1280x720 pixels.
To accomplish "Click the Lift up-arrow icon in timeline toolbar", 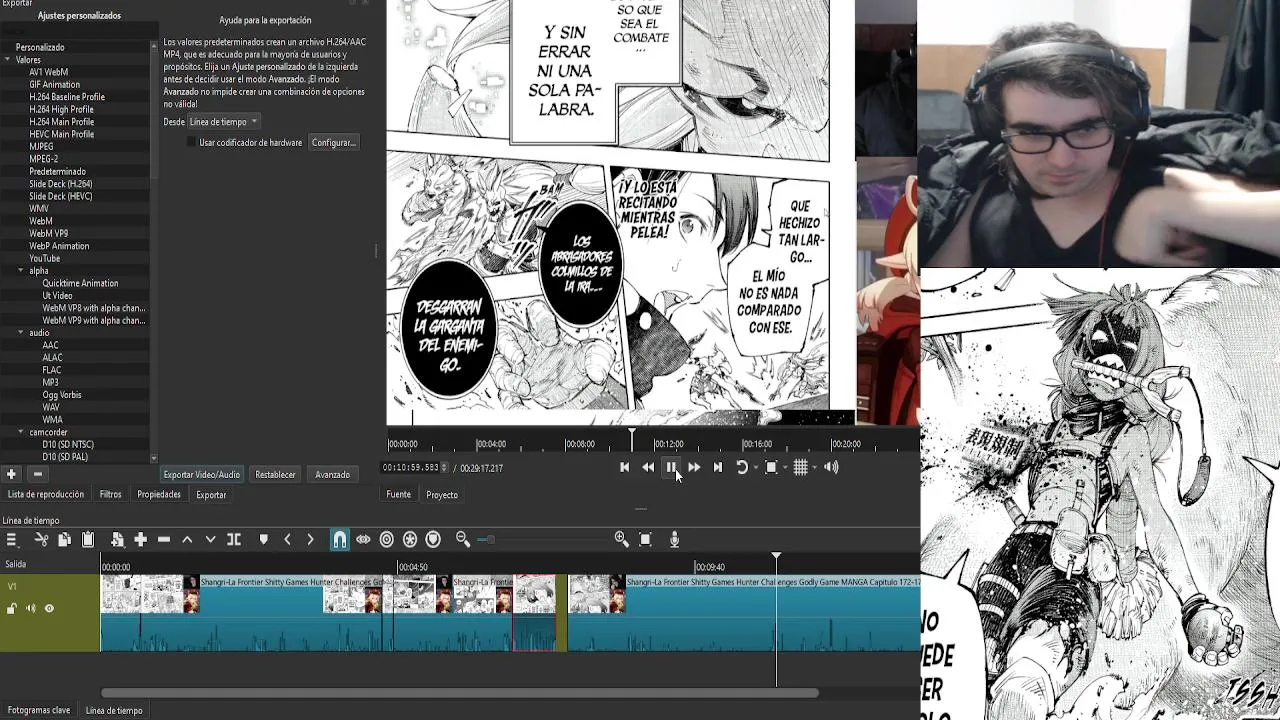I will pos(187,540).
